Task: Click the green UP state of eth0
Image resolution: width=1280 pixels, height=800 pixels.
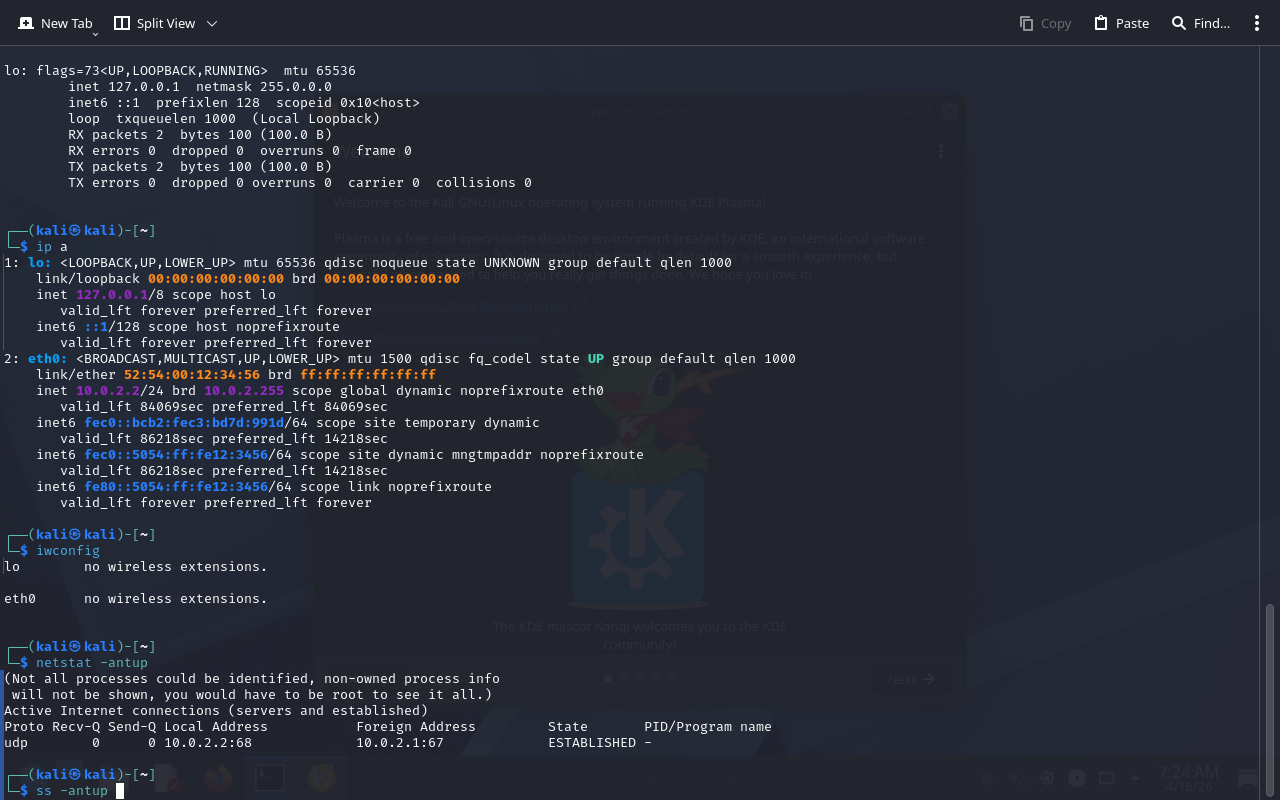Action: click(595, 359)
